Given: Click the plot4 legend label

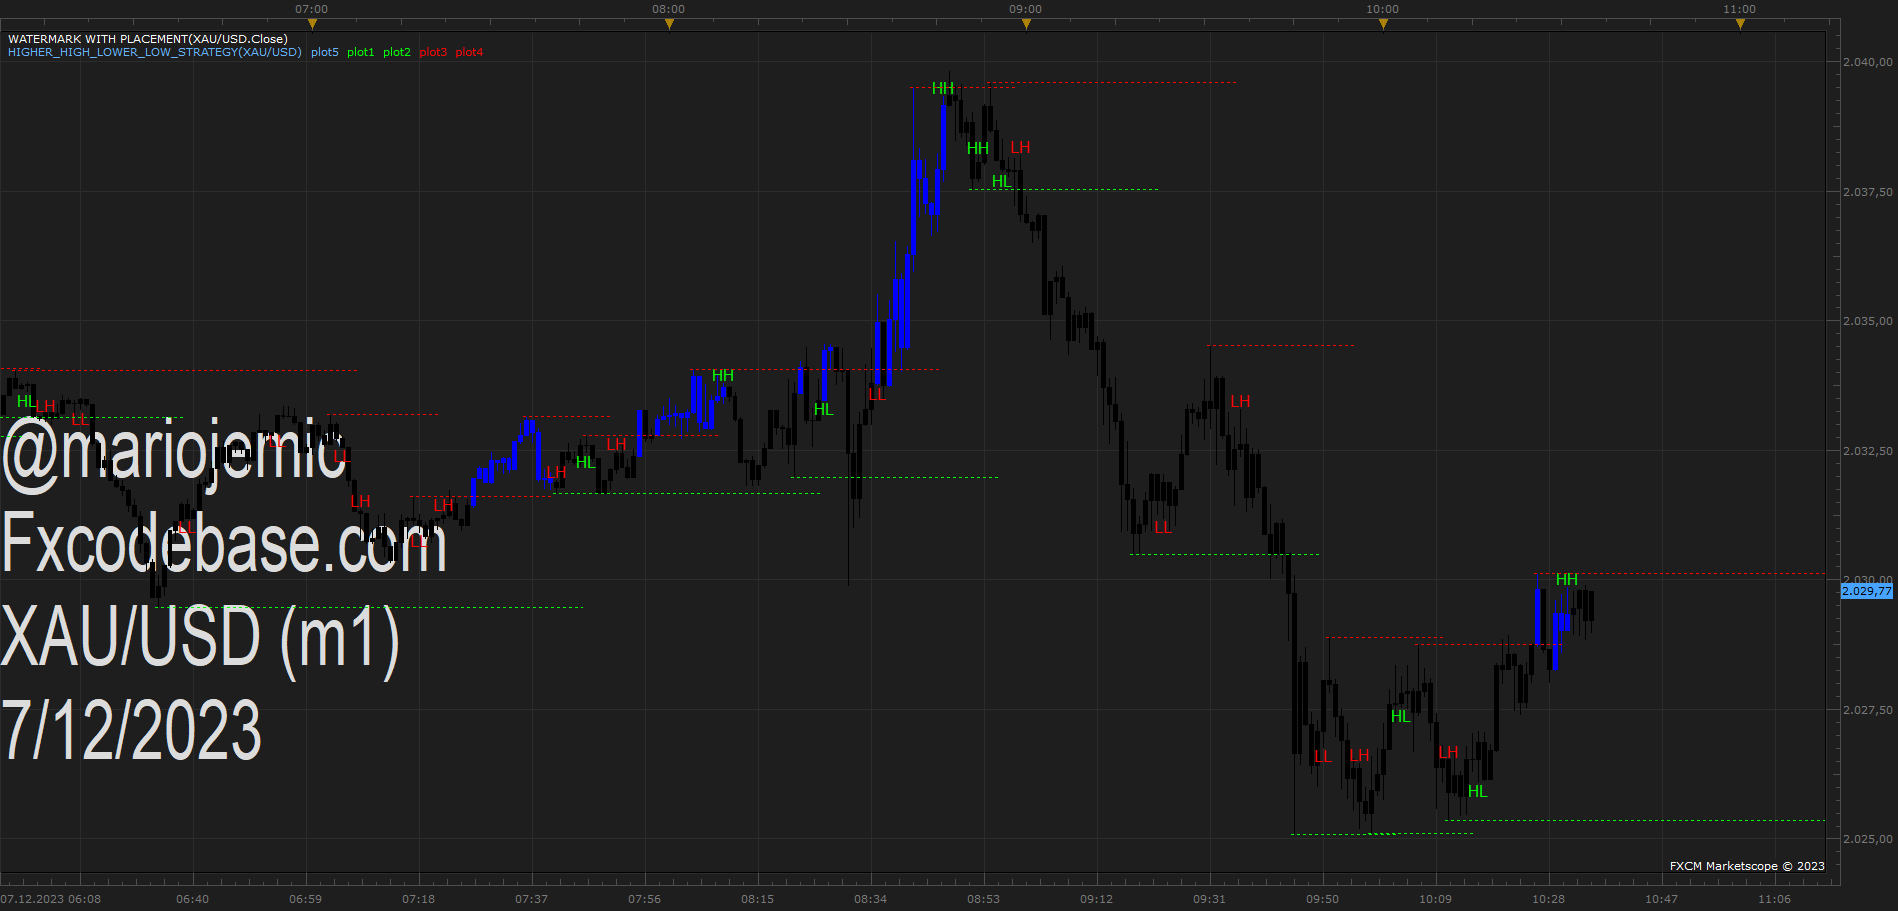Looking at the screenshot, I should [469, 52].
